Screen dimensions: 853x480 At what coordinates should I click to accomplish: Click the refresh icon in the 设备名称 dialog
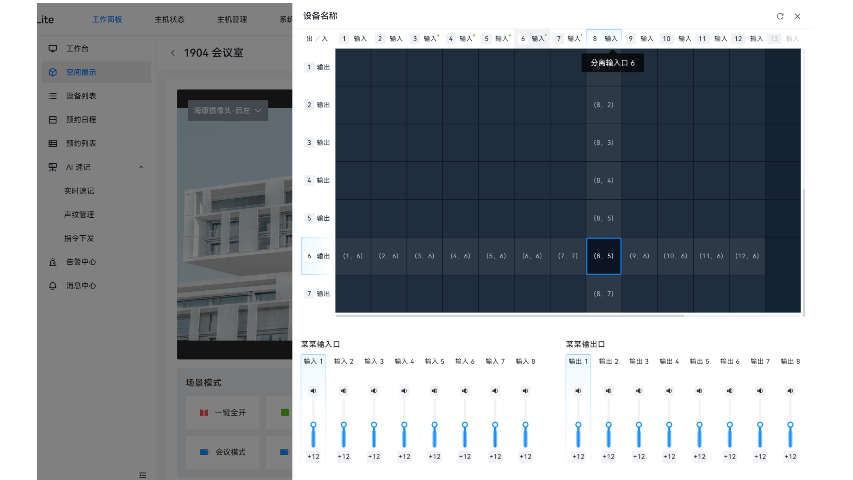point(780,16)
